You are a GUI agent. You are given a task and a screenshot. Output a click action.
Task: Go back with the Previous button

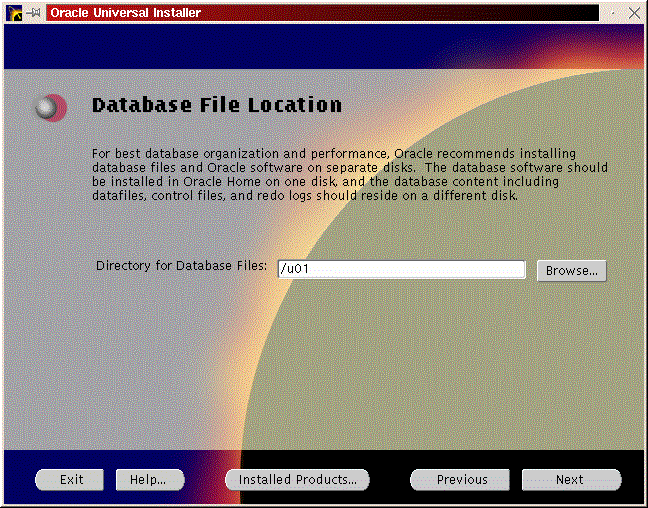461,480
